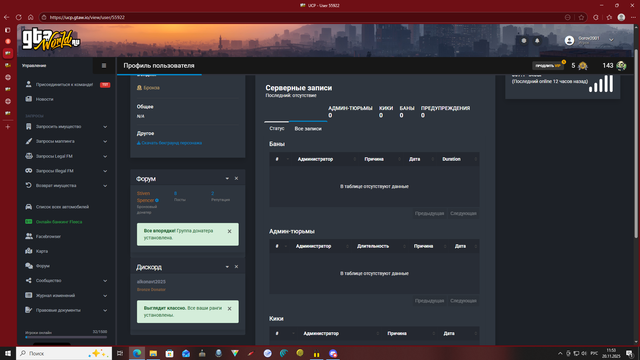This screenshot has width=640, height=360.
Task: Expand Запросы маппинга menu
Action: 67,141
